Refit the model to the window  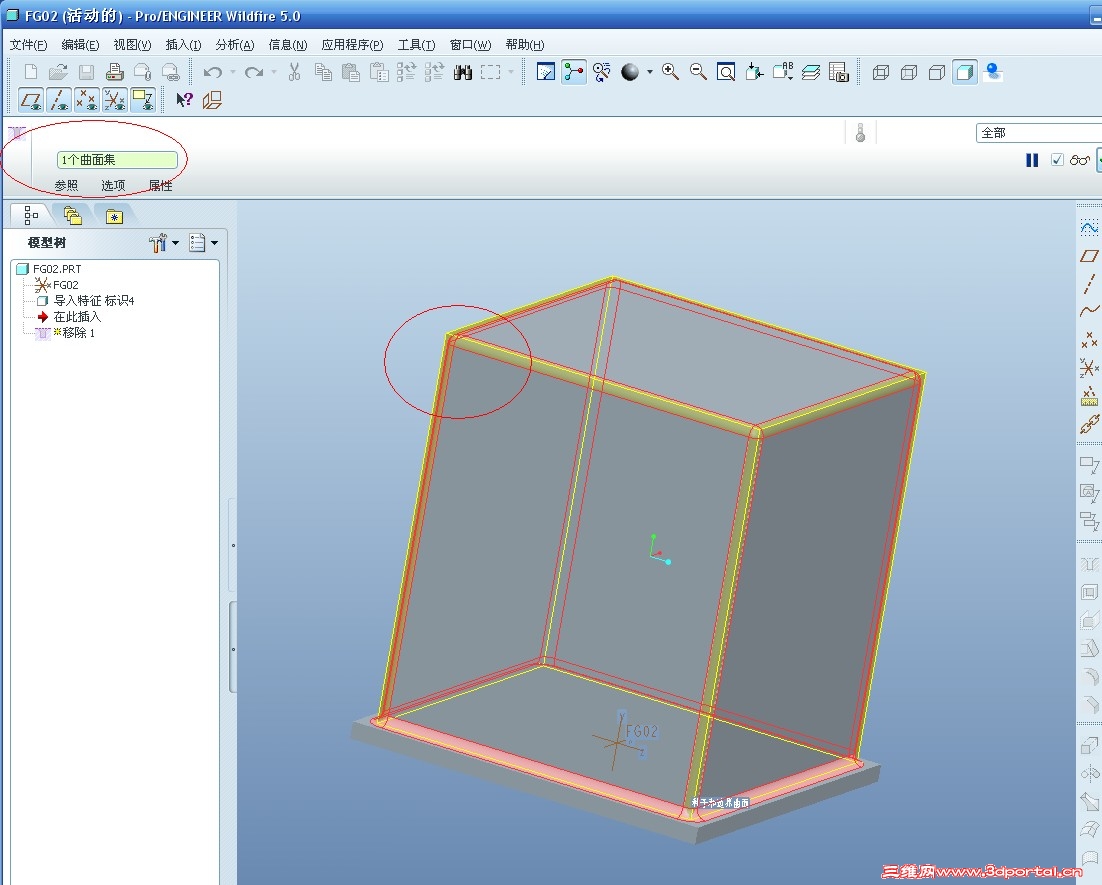(x=726, y=72)
